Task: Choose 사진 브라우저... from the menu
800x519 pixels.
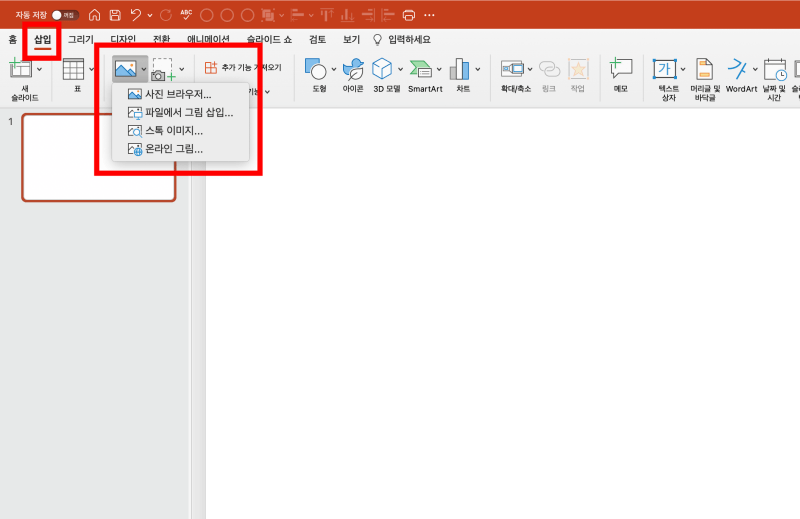Action: point(180,94)
